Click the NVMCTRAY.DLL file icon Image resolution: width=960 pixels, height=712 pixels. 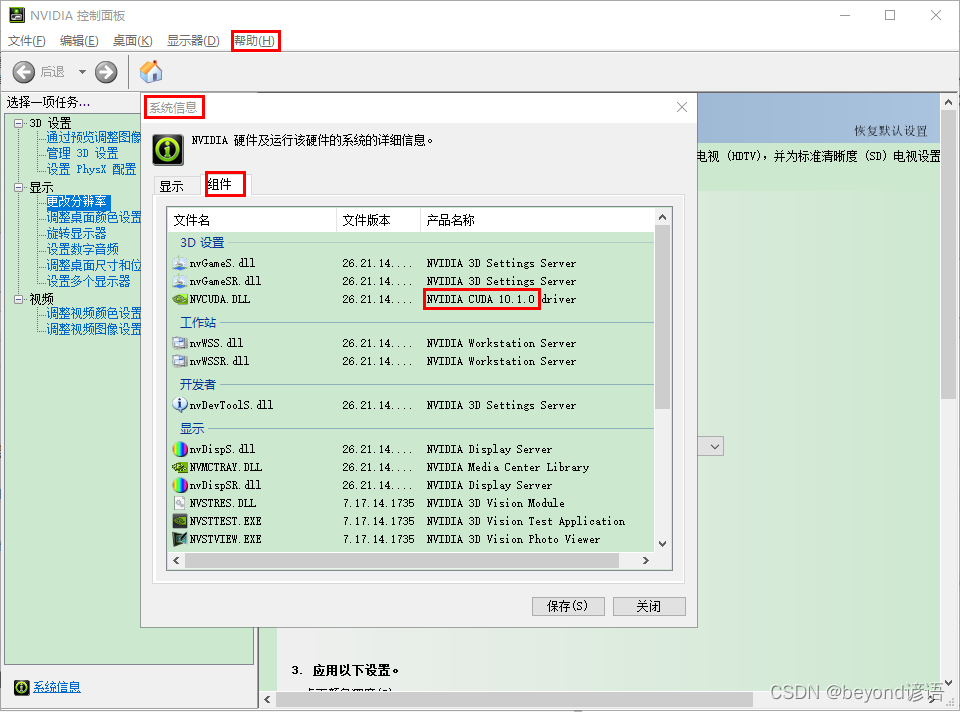[x=179, y=467]
